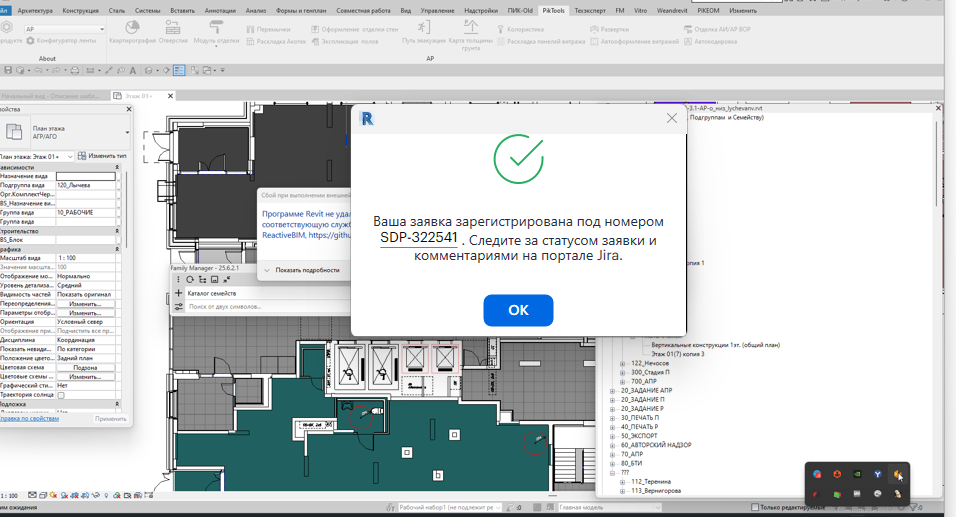Click the Yandex browser tray icon
The height and width of the screenshot is (517, 956).
coord(877,474)
